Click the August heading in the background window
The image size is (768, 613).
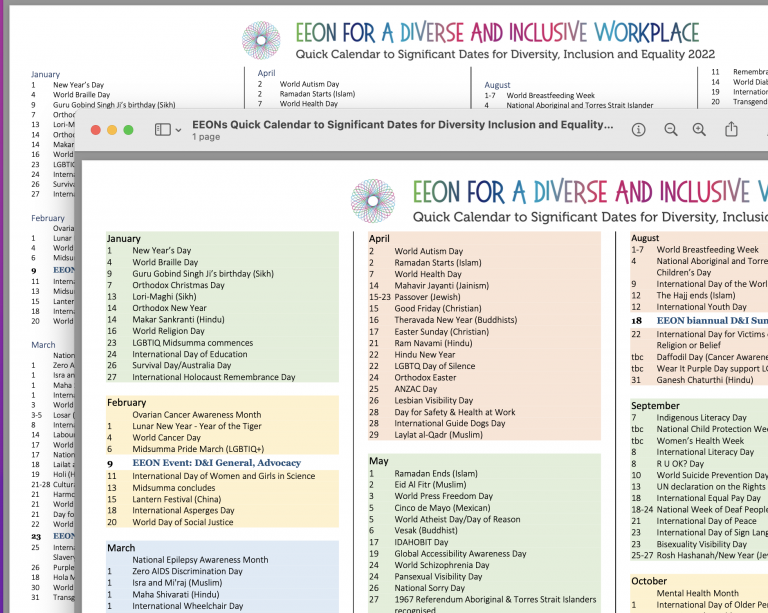coord(497,85)
